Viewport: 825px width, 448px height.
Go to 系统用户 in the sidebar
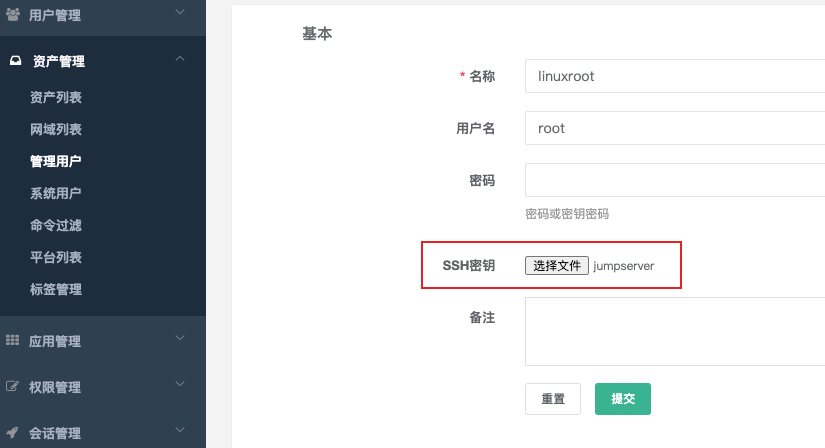56,193
